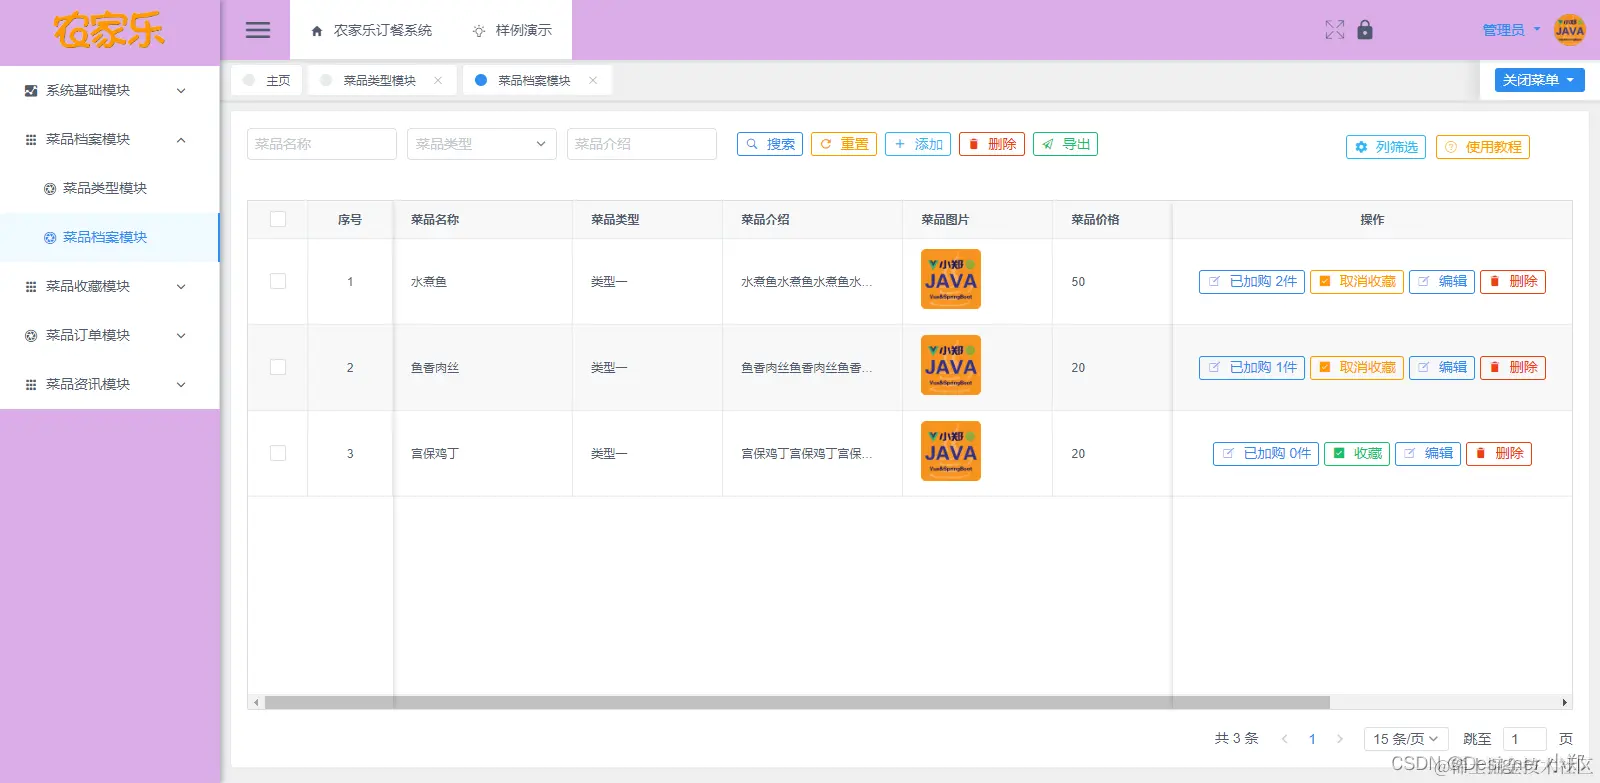The image size is (1600, 783).
Task: Edit the 鱼香肉丝 row with 编辑
Action: click(1442, 368)
